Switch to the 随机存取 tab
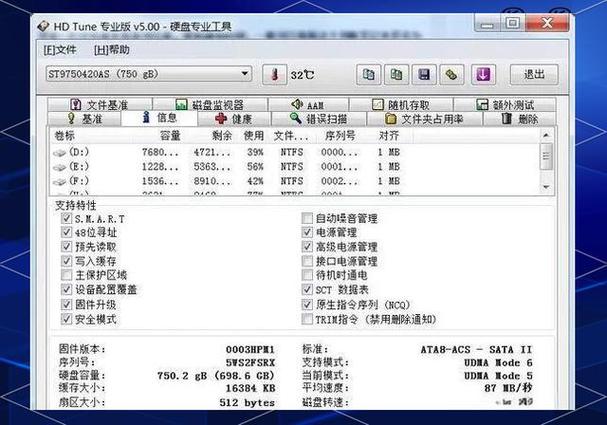The height and width of the screenshot is (425, 607). (x=401, y=105)
